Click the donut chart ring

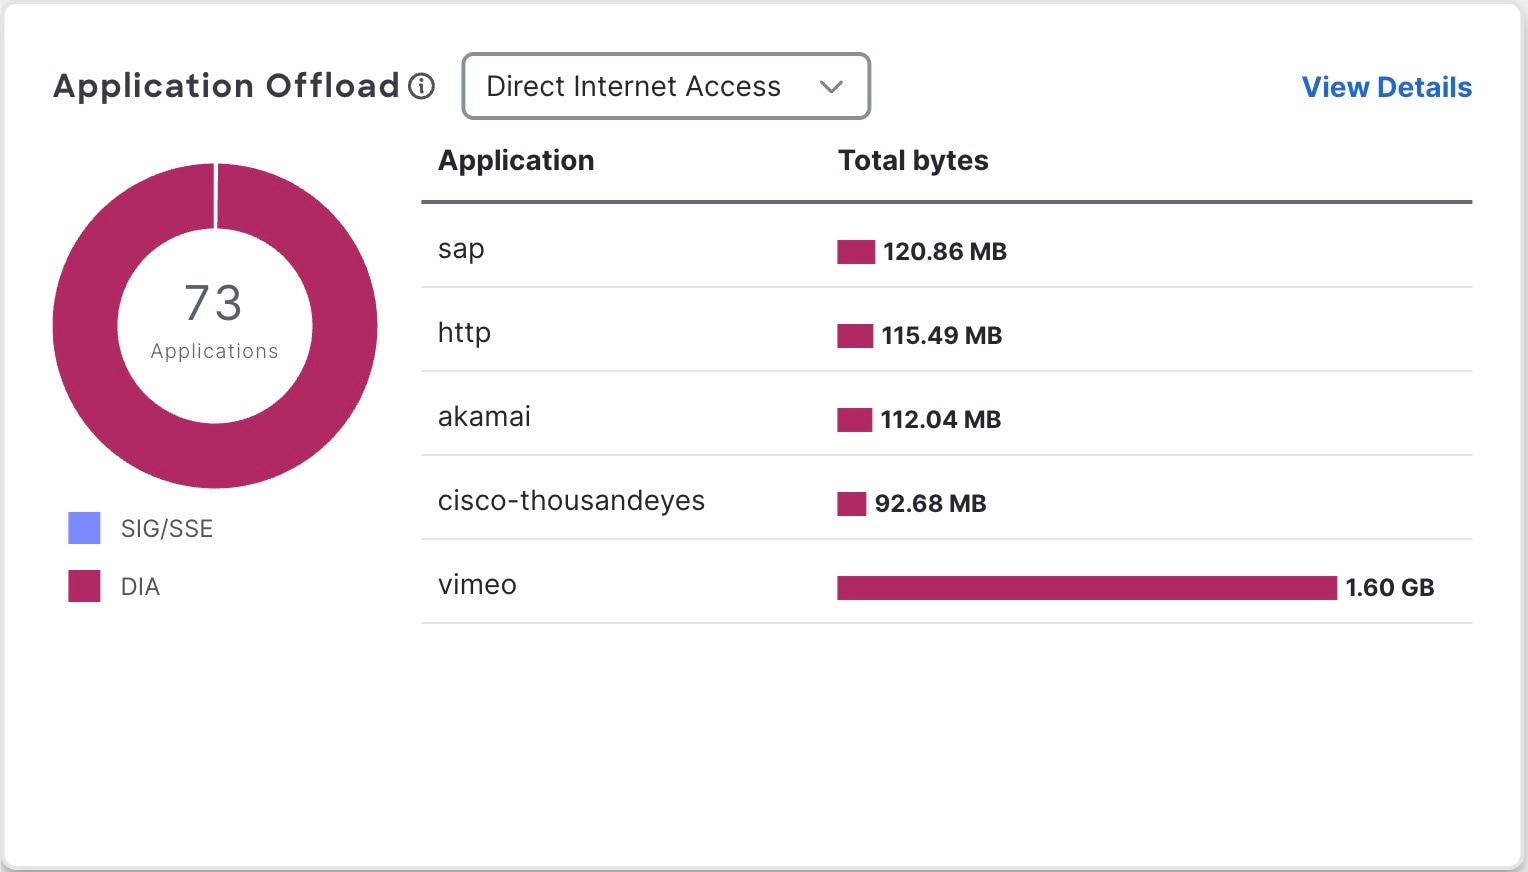(x=86, y=326)
